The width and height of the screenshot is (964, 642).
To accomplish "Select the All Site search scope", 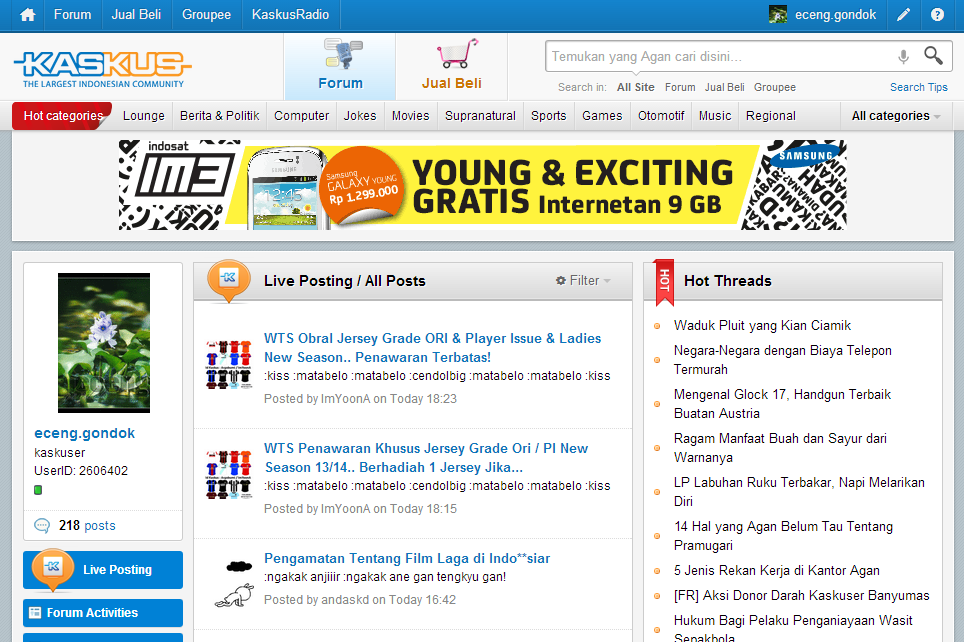I will (636, 87).
